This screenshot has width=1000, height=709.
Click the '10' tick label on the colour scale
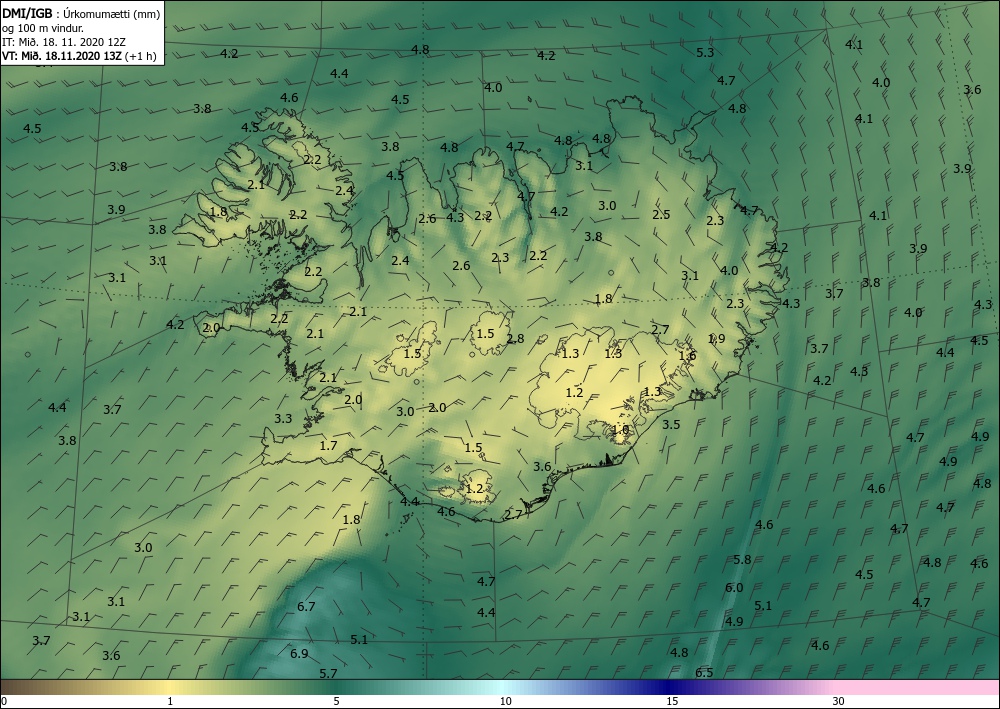505,702
